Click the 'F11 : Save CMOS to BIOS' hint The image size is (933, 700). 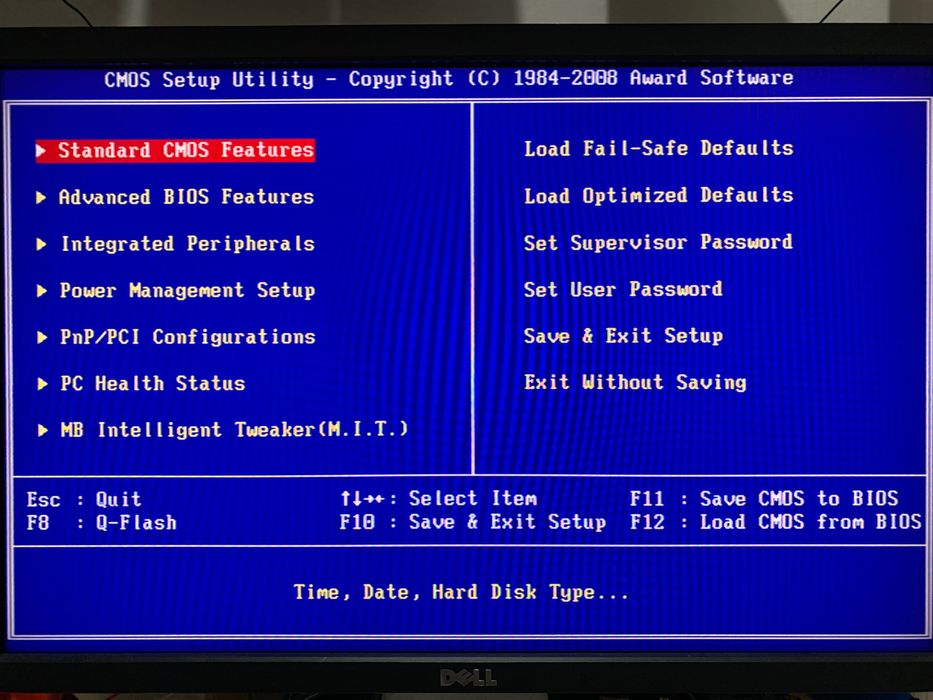(764, 498)
